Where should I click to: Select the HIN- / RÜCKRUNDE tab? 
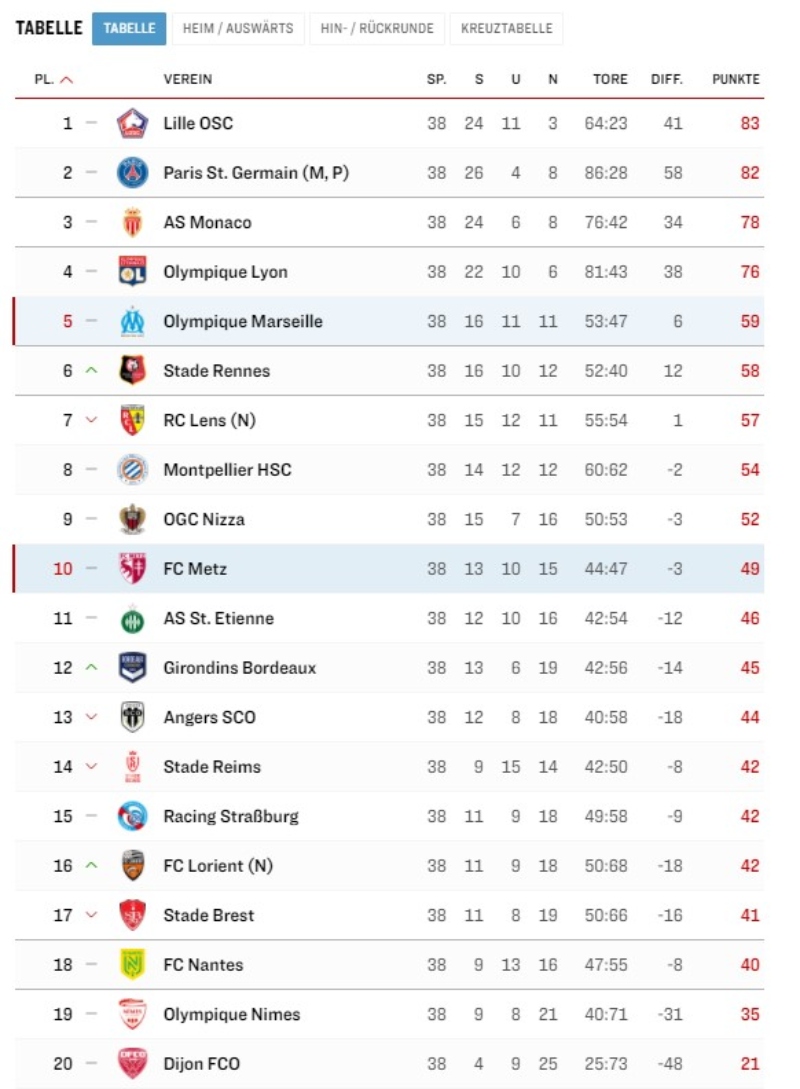pyautogui.click(x=377, y=28)
